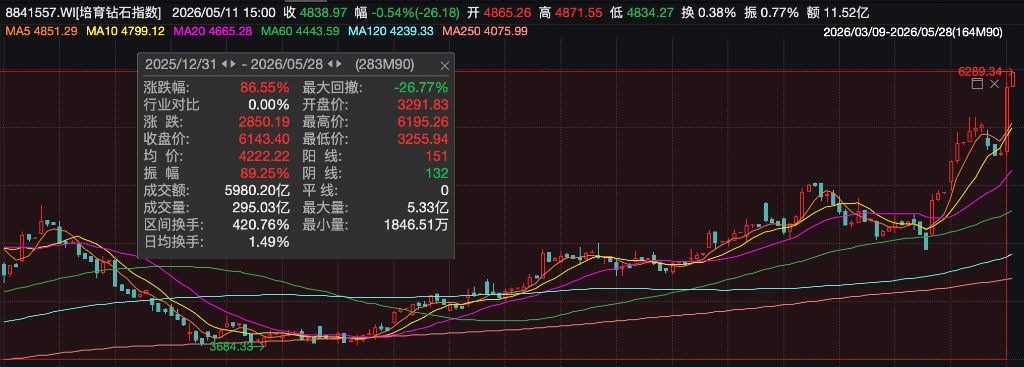Step the end date 2026/05/28 forward with the right arrow
This screenshot has height=367, width=1024.
click(338, 65)
